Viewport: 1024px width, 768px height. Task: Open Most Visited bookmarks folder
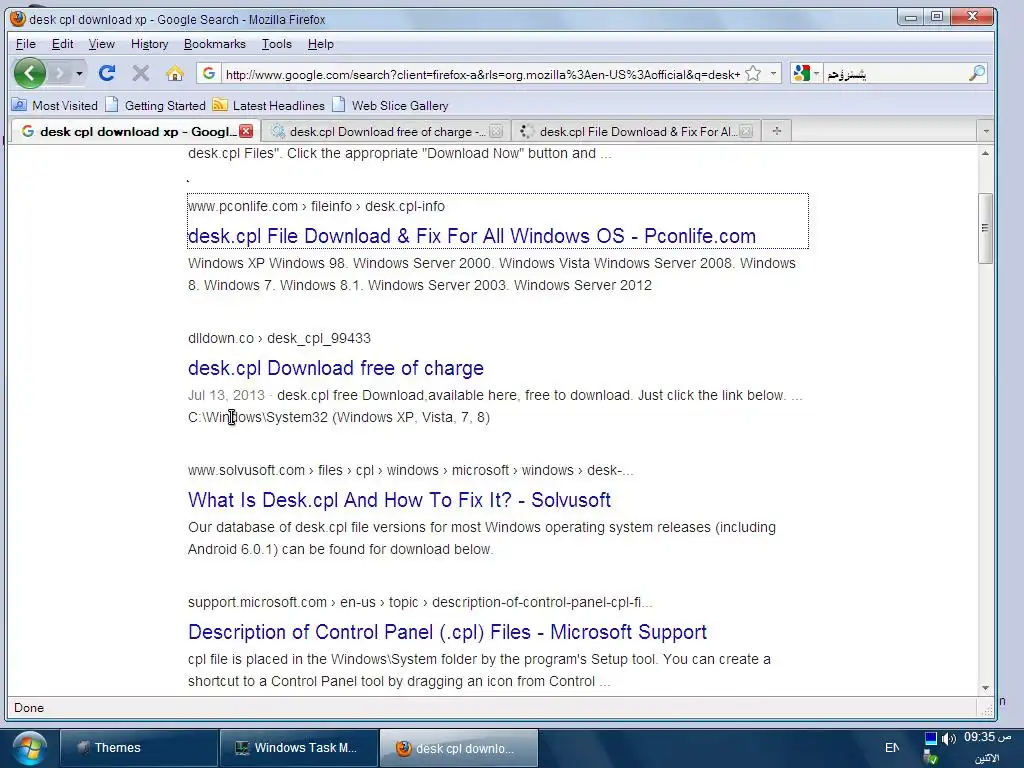(55, 105)
